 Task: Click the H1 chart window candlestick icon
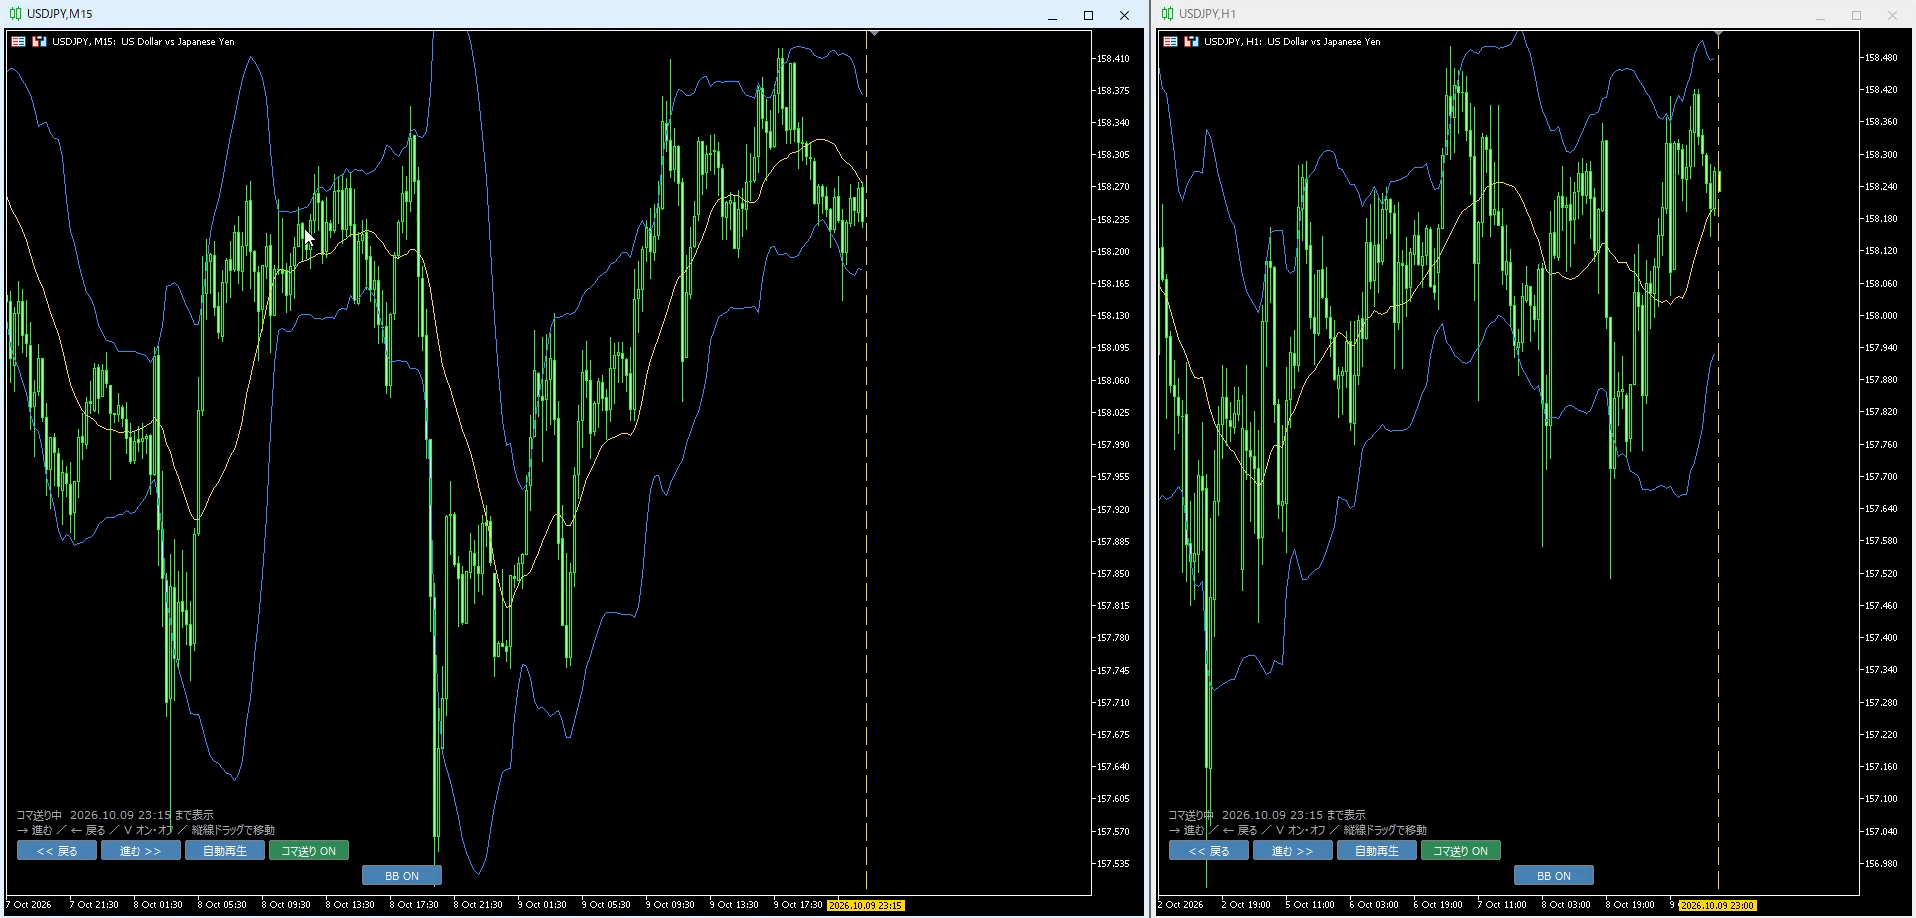1167,14
